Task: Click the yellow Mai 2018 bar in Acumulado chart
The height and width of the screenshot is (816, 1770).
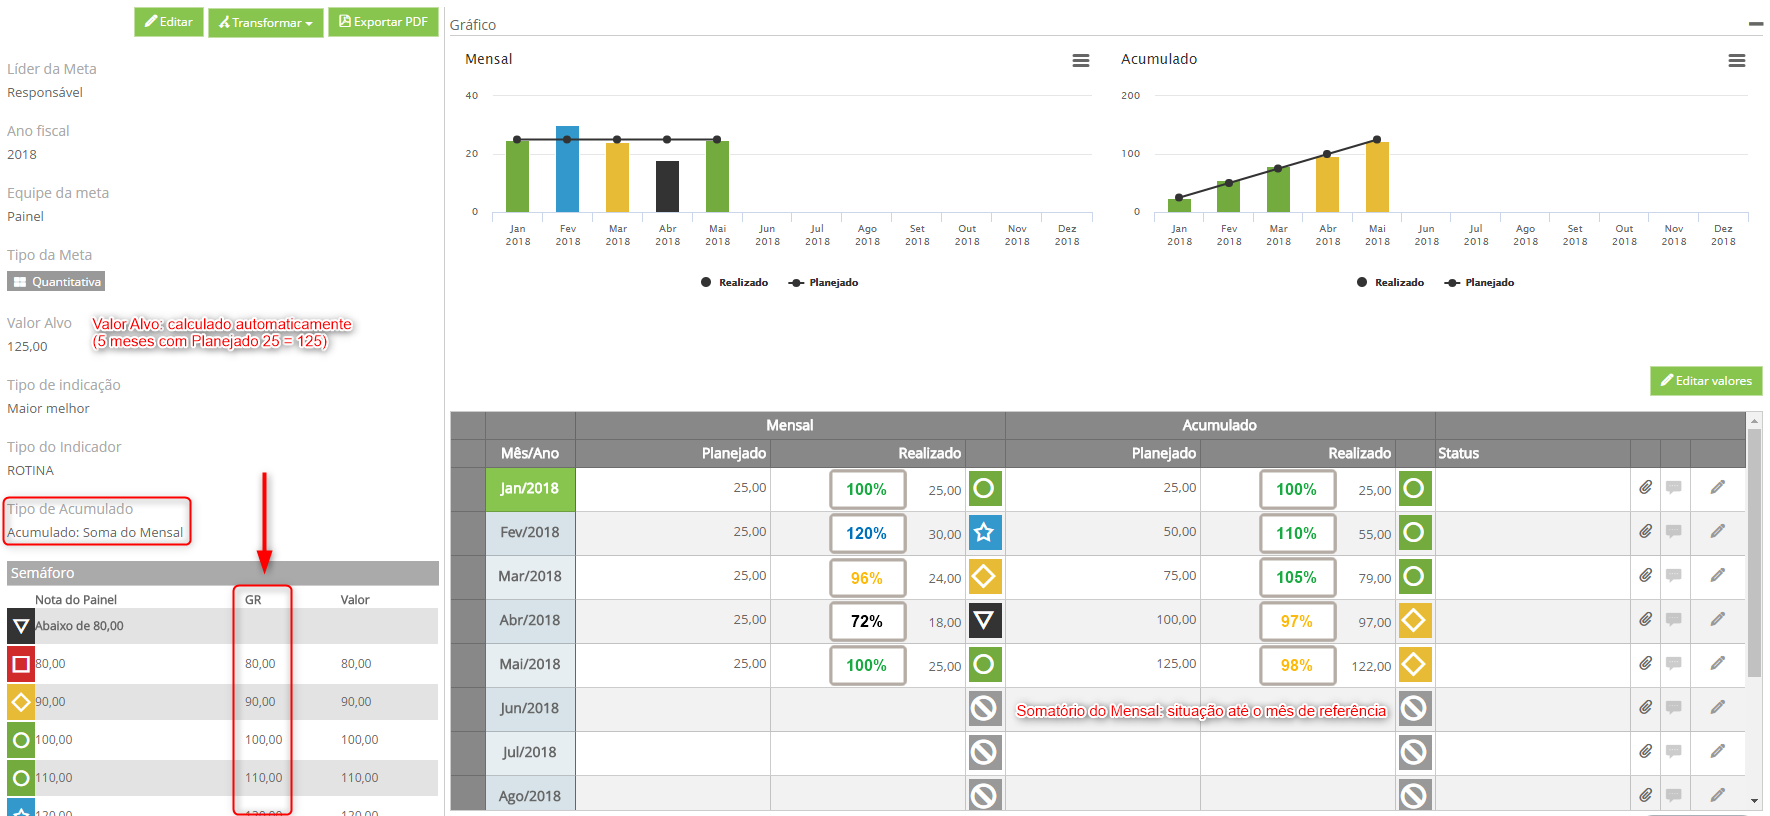Action: (x=1377, y=177)
